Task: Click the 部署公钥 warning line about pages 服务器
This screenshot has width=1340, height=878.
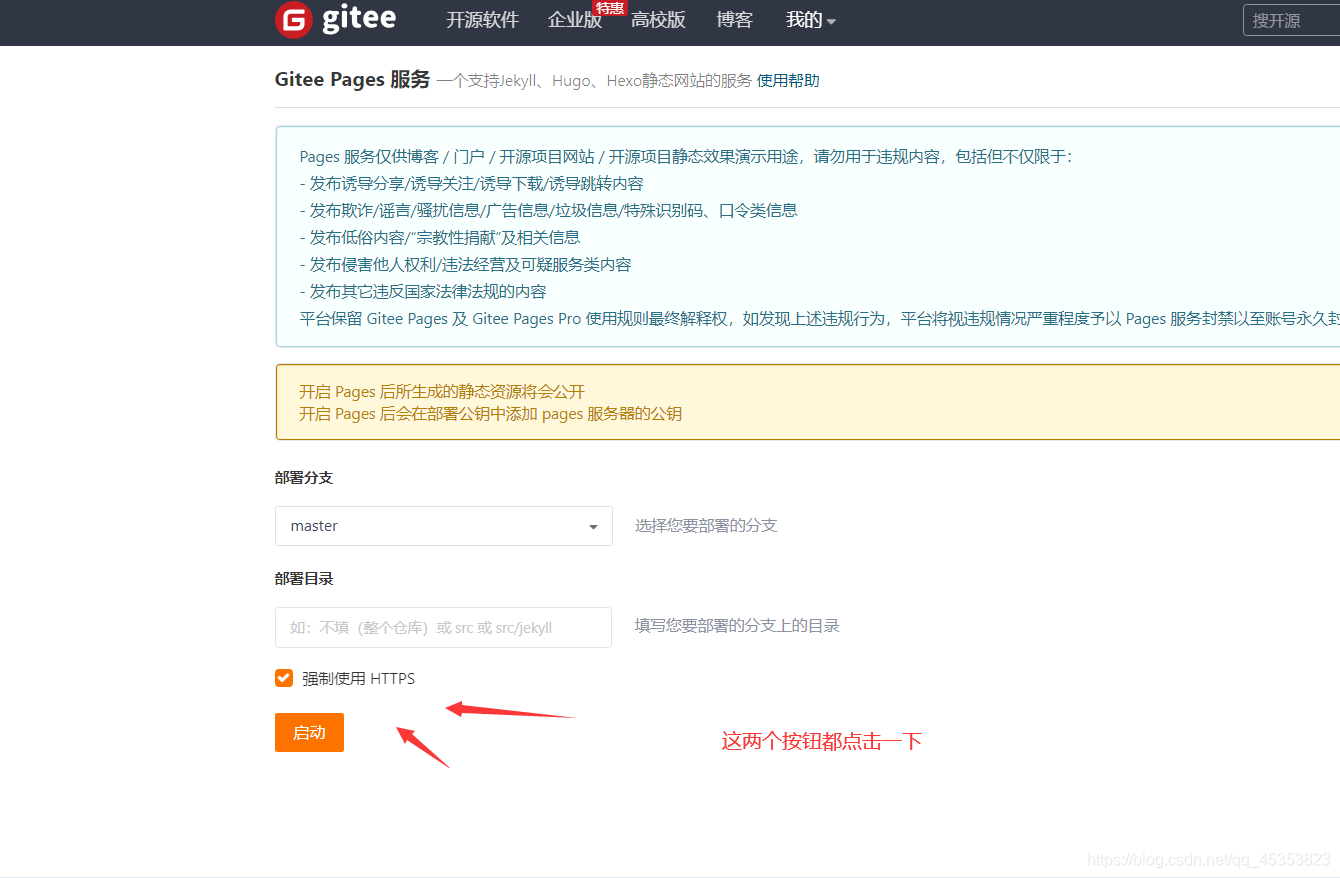Action: pyautogui.click(x=490, y=414)
